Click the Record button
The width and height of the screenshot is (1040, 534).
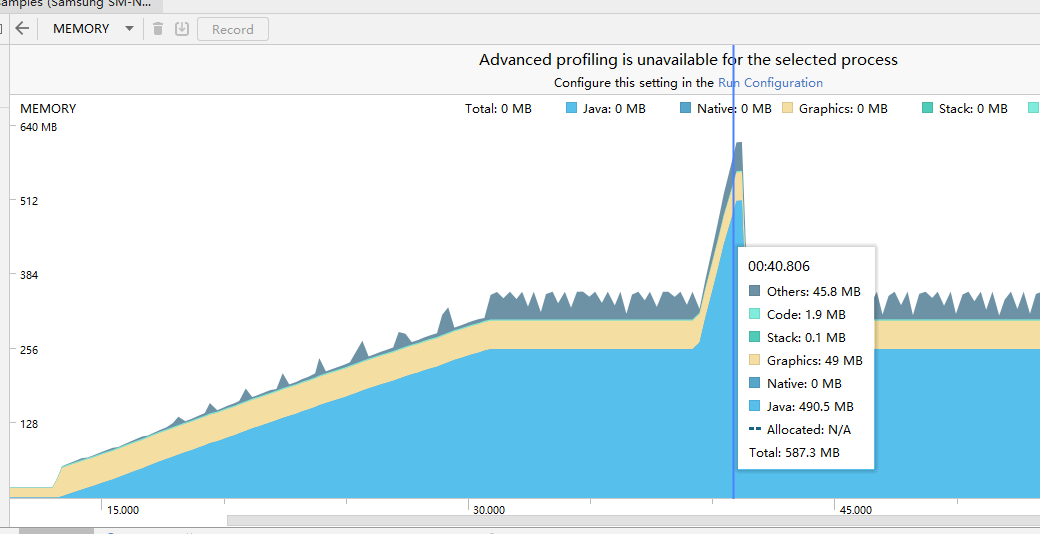tap(233, 29)
